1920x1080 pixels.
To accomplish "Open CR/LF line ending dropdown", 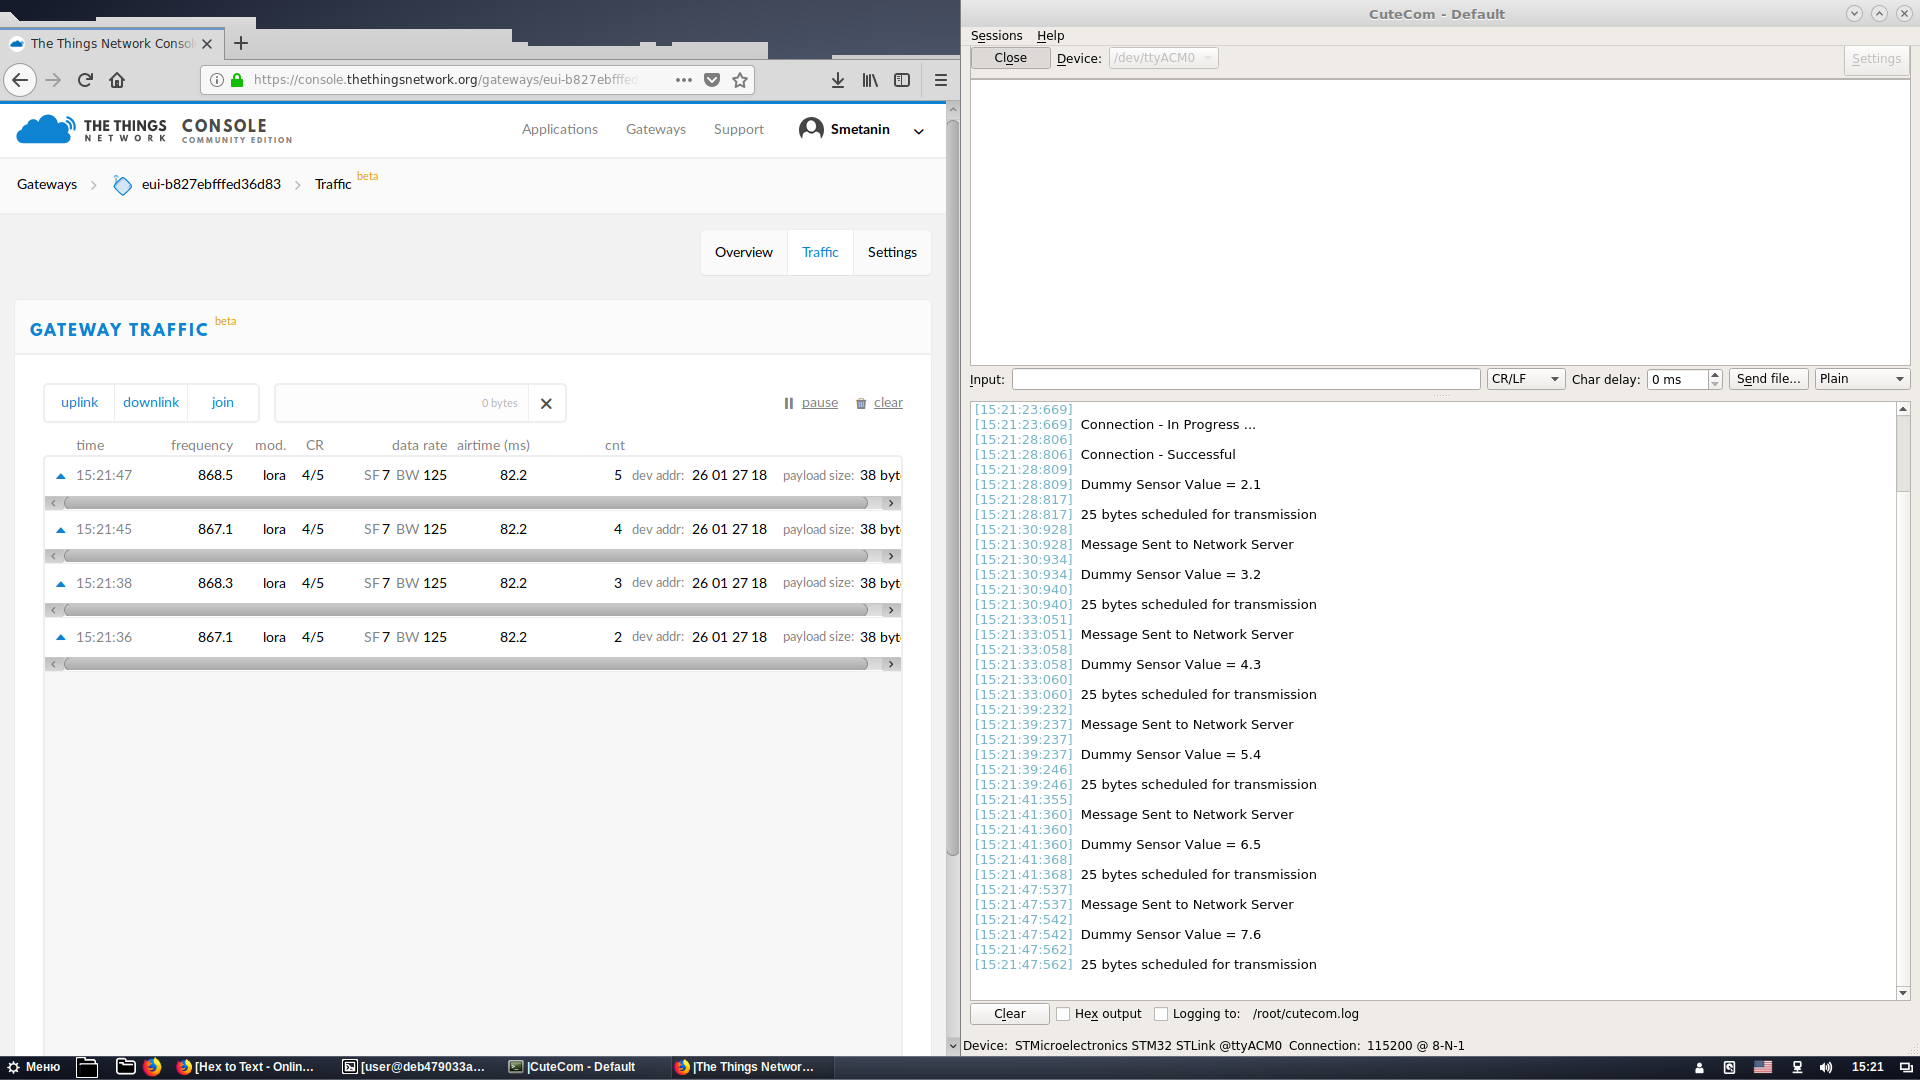I will [x=1526, y=379].
